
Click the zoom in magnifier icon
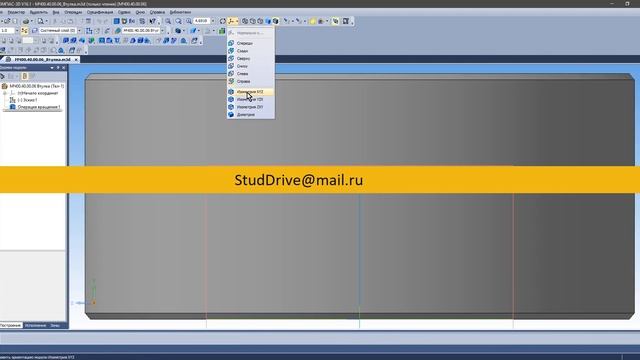(168, 21)
